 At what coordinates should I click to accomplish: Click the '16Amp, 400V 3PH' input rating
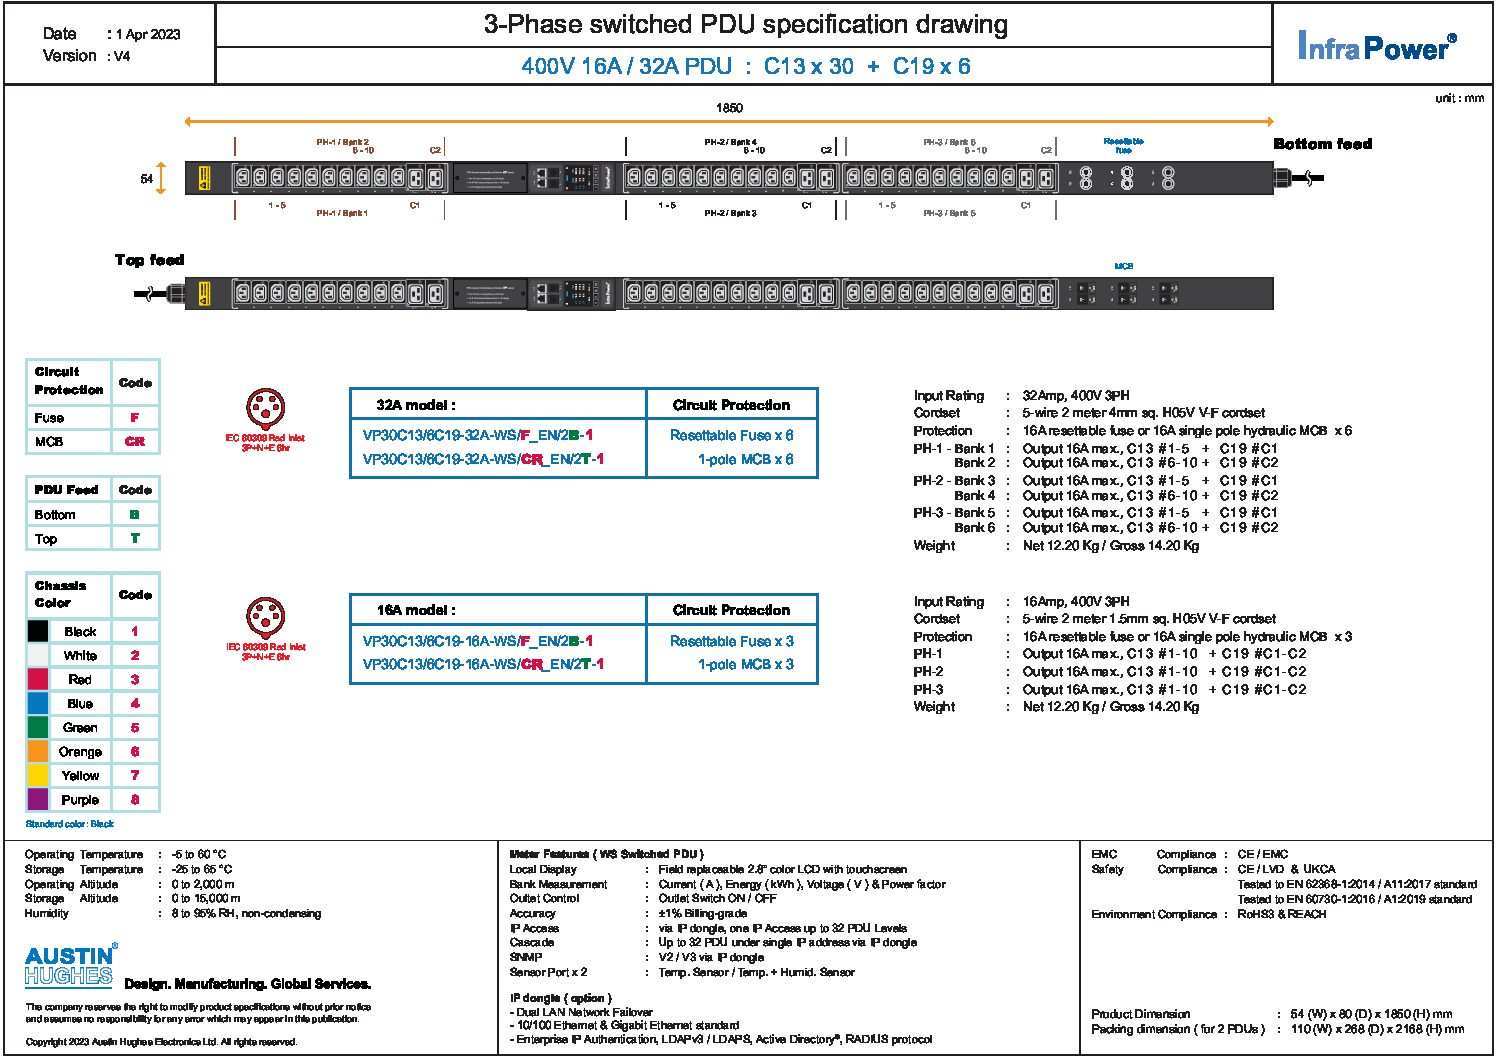1076,601
